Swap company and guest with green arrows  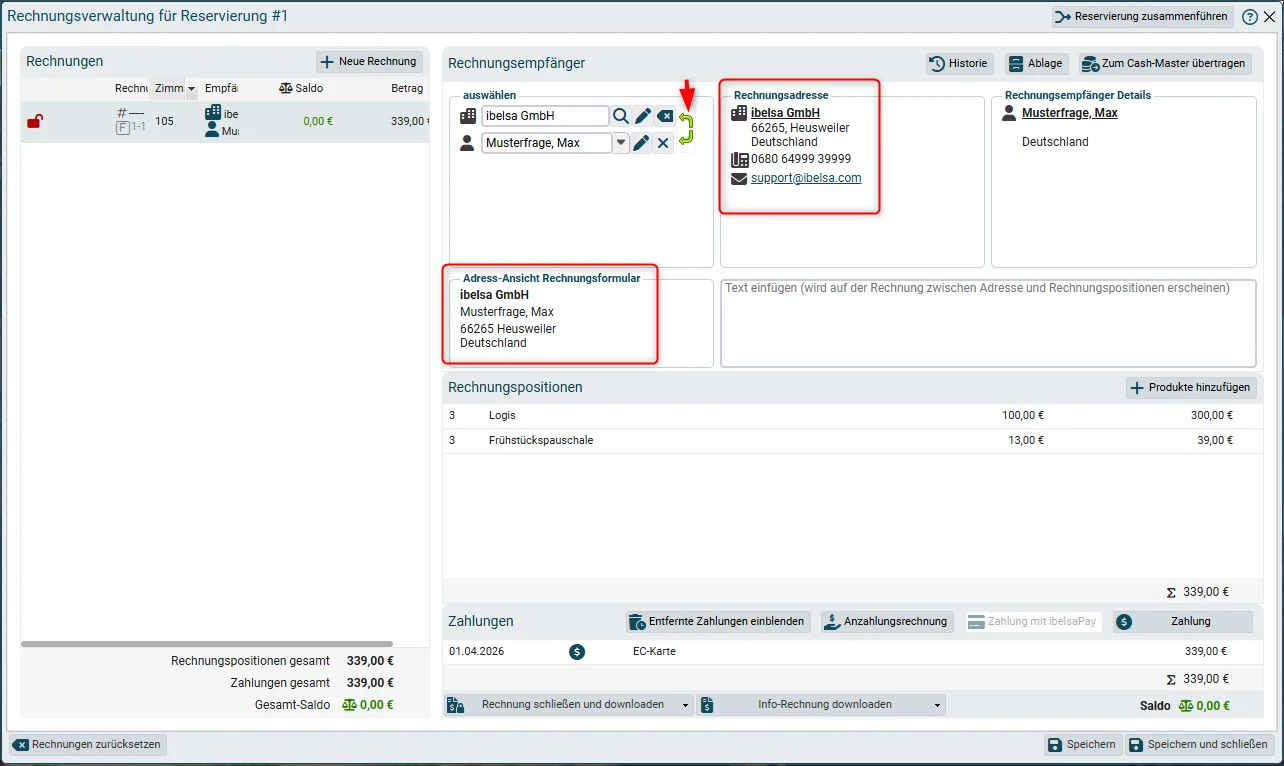coord(686,129)
